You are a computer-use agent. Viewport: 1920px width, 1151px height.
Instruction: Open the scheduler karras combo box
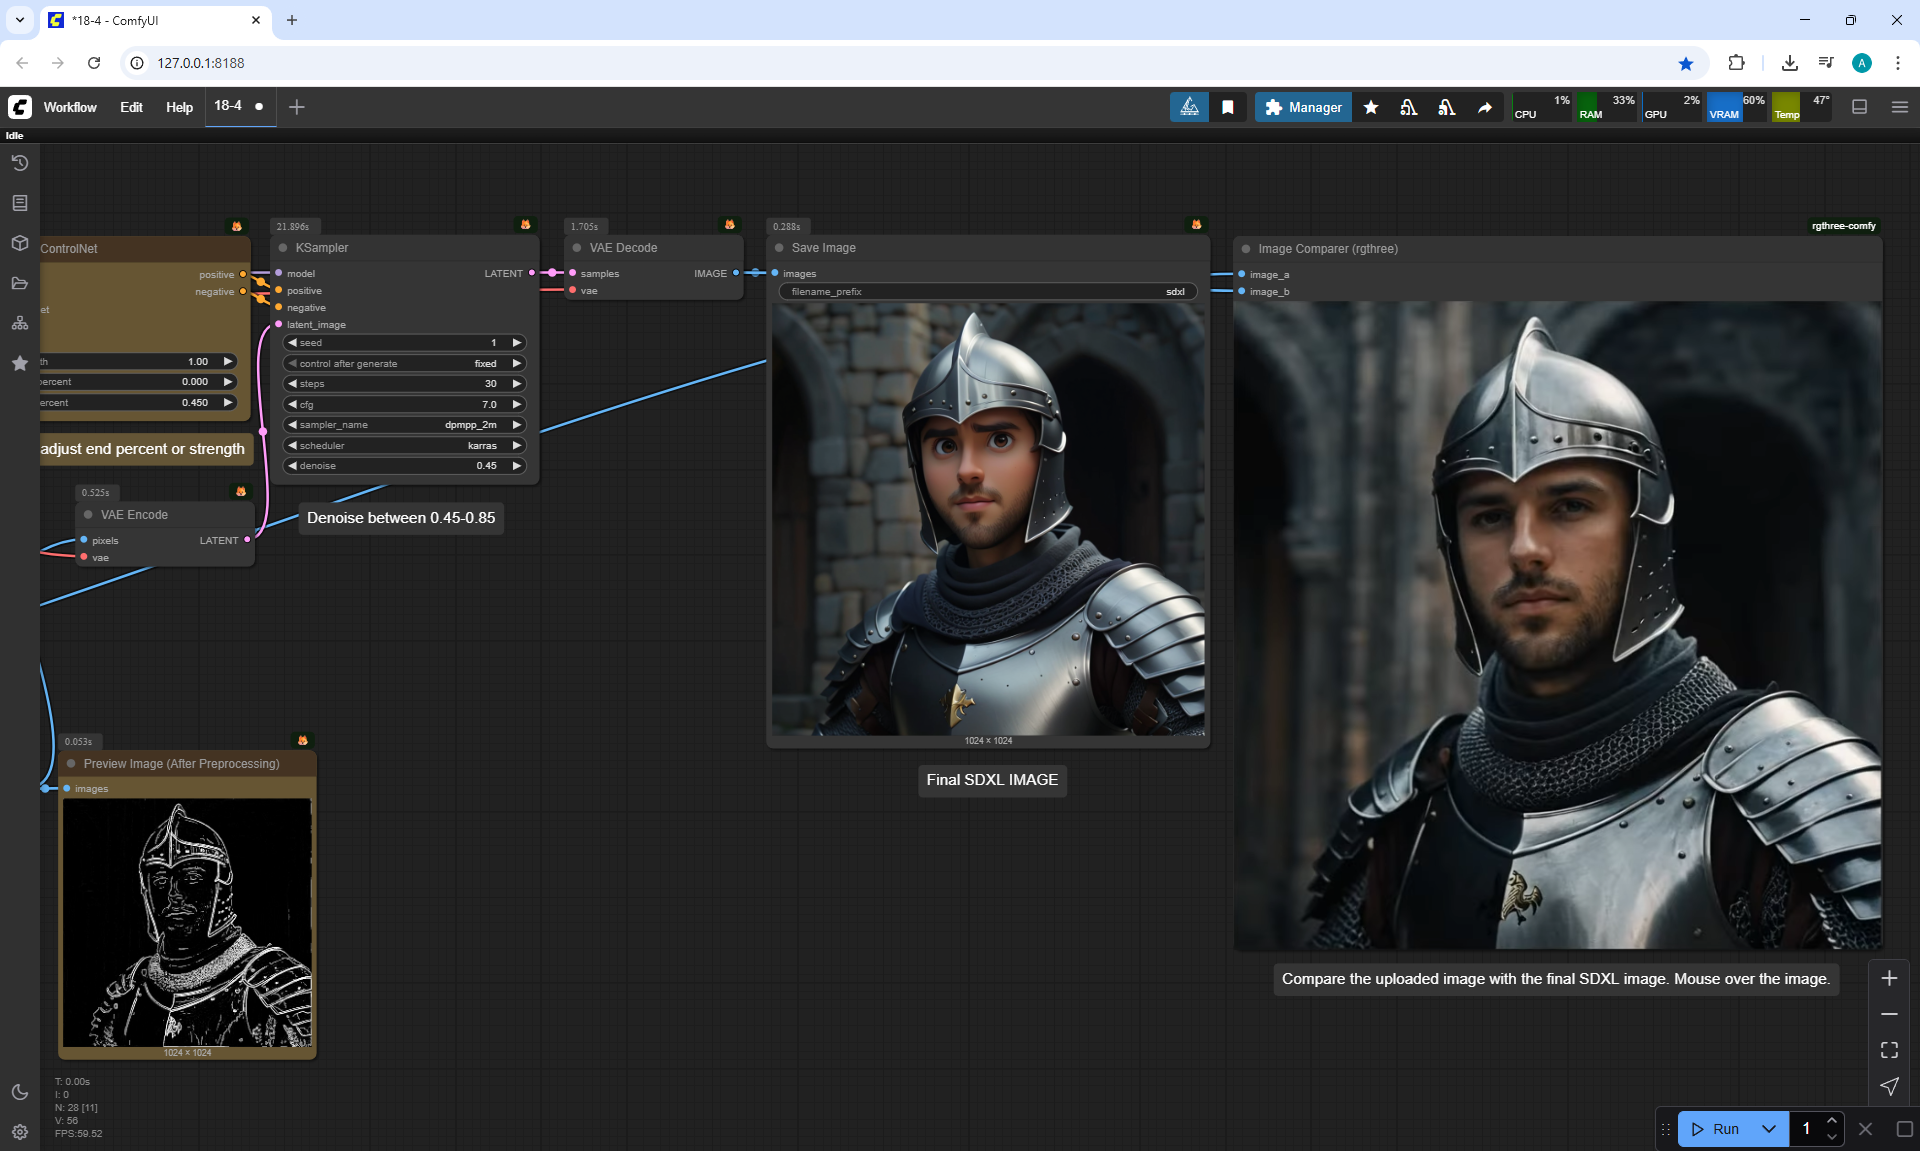tap(404, 446)
